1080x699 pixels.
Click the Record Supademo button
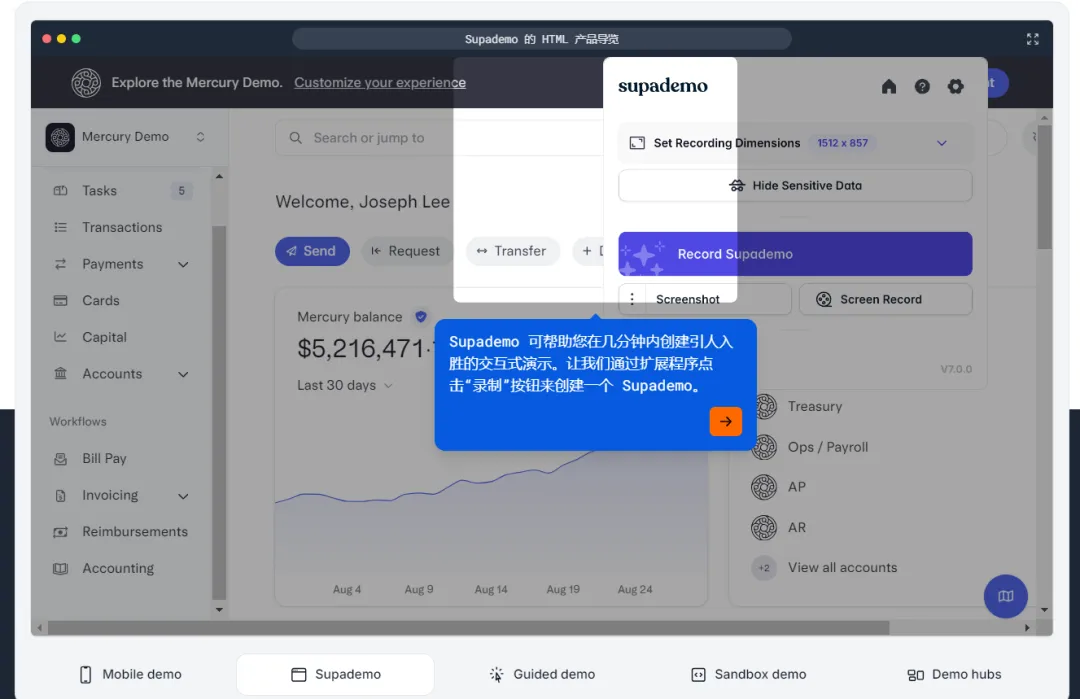tap(794, 254)
